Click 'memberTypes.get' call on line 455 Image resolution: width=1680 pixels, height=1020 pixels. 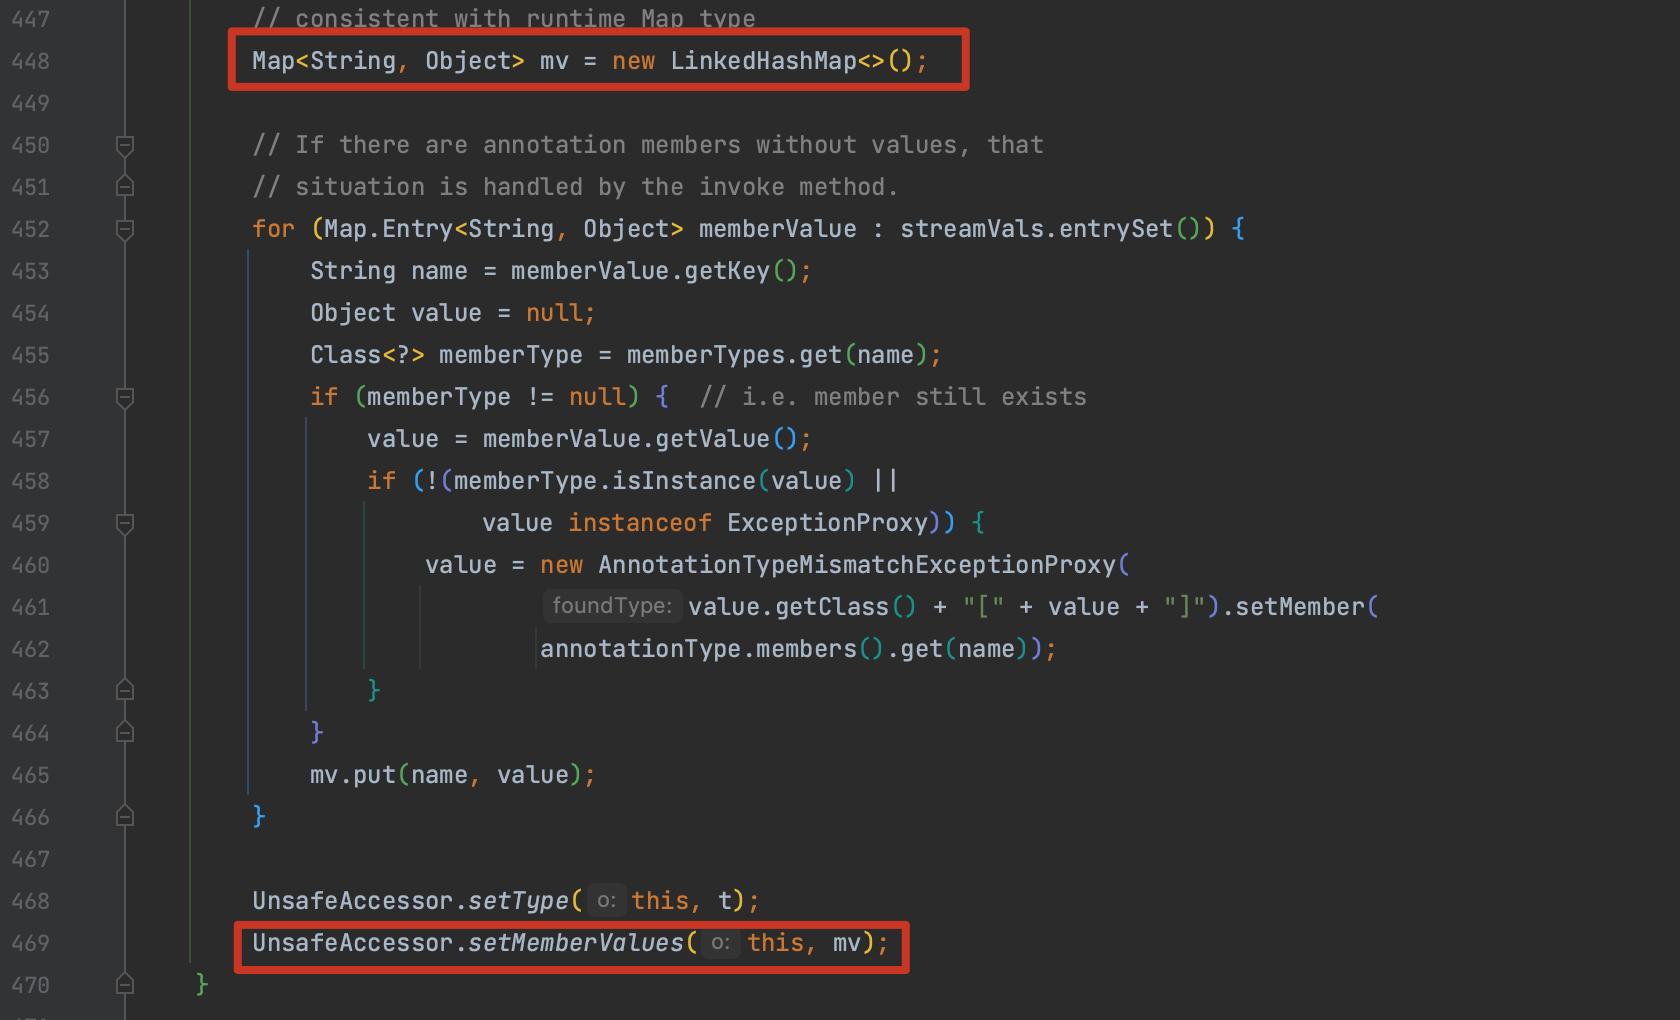[x=734, y=355]
